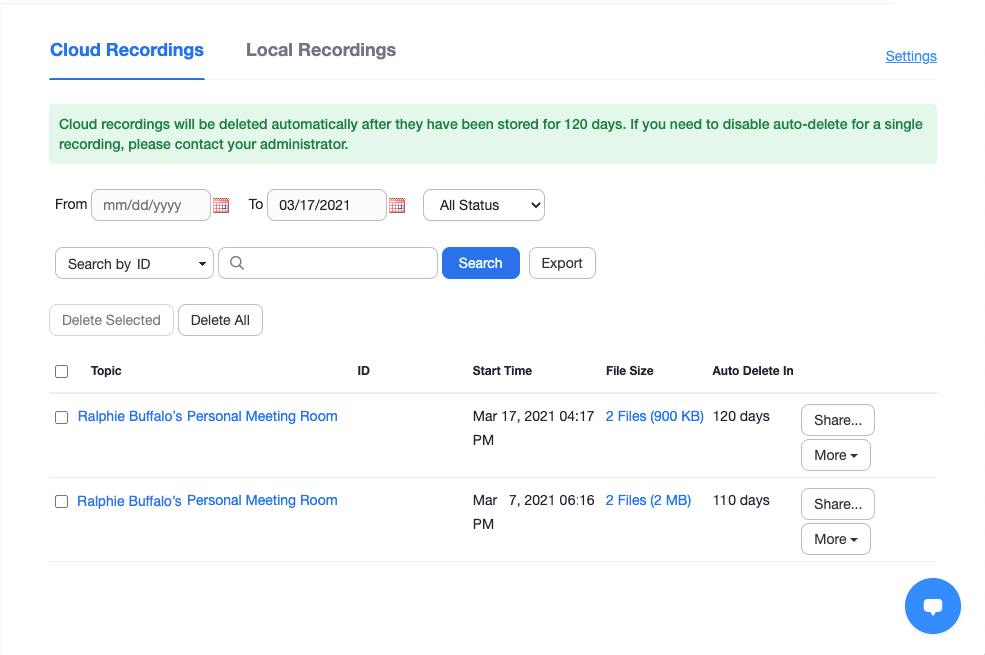Open the chat support bubble
Screen dimensions: 985x655
pyautogui.click(x=932, y=606)
